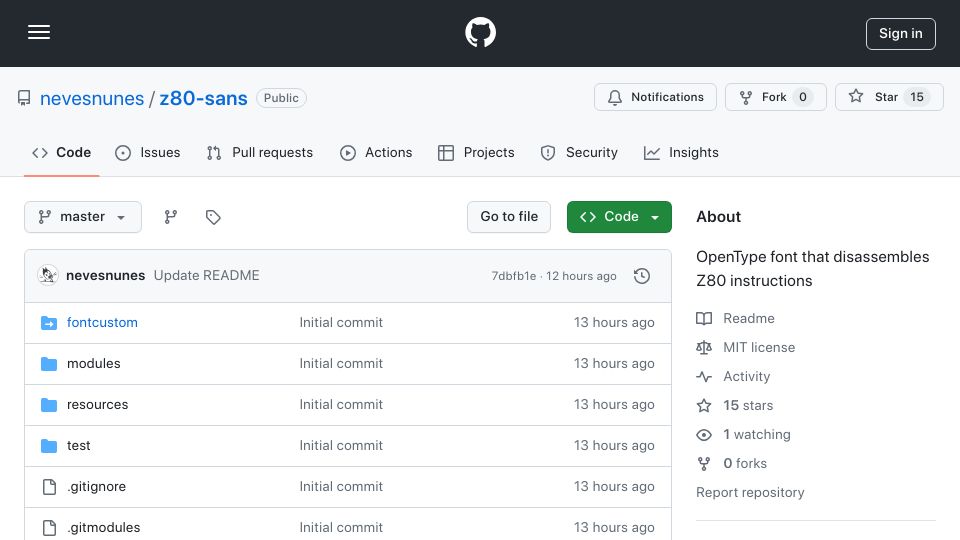
Task: Click the Sign in button
Action: coord(901,34)
